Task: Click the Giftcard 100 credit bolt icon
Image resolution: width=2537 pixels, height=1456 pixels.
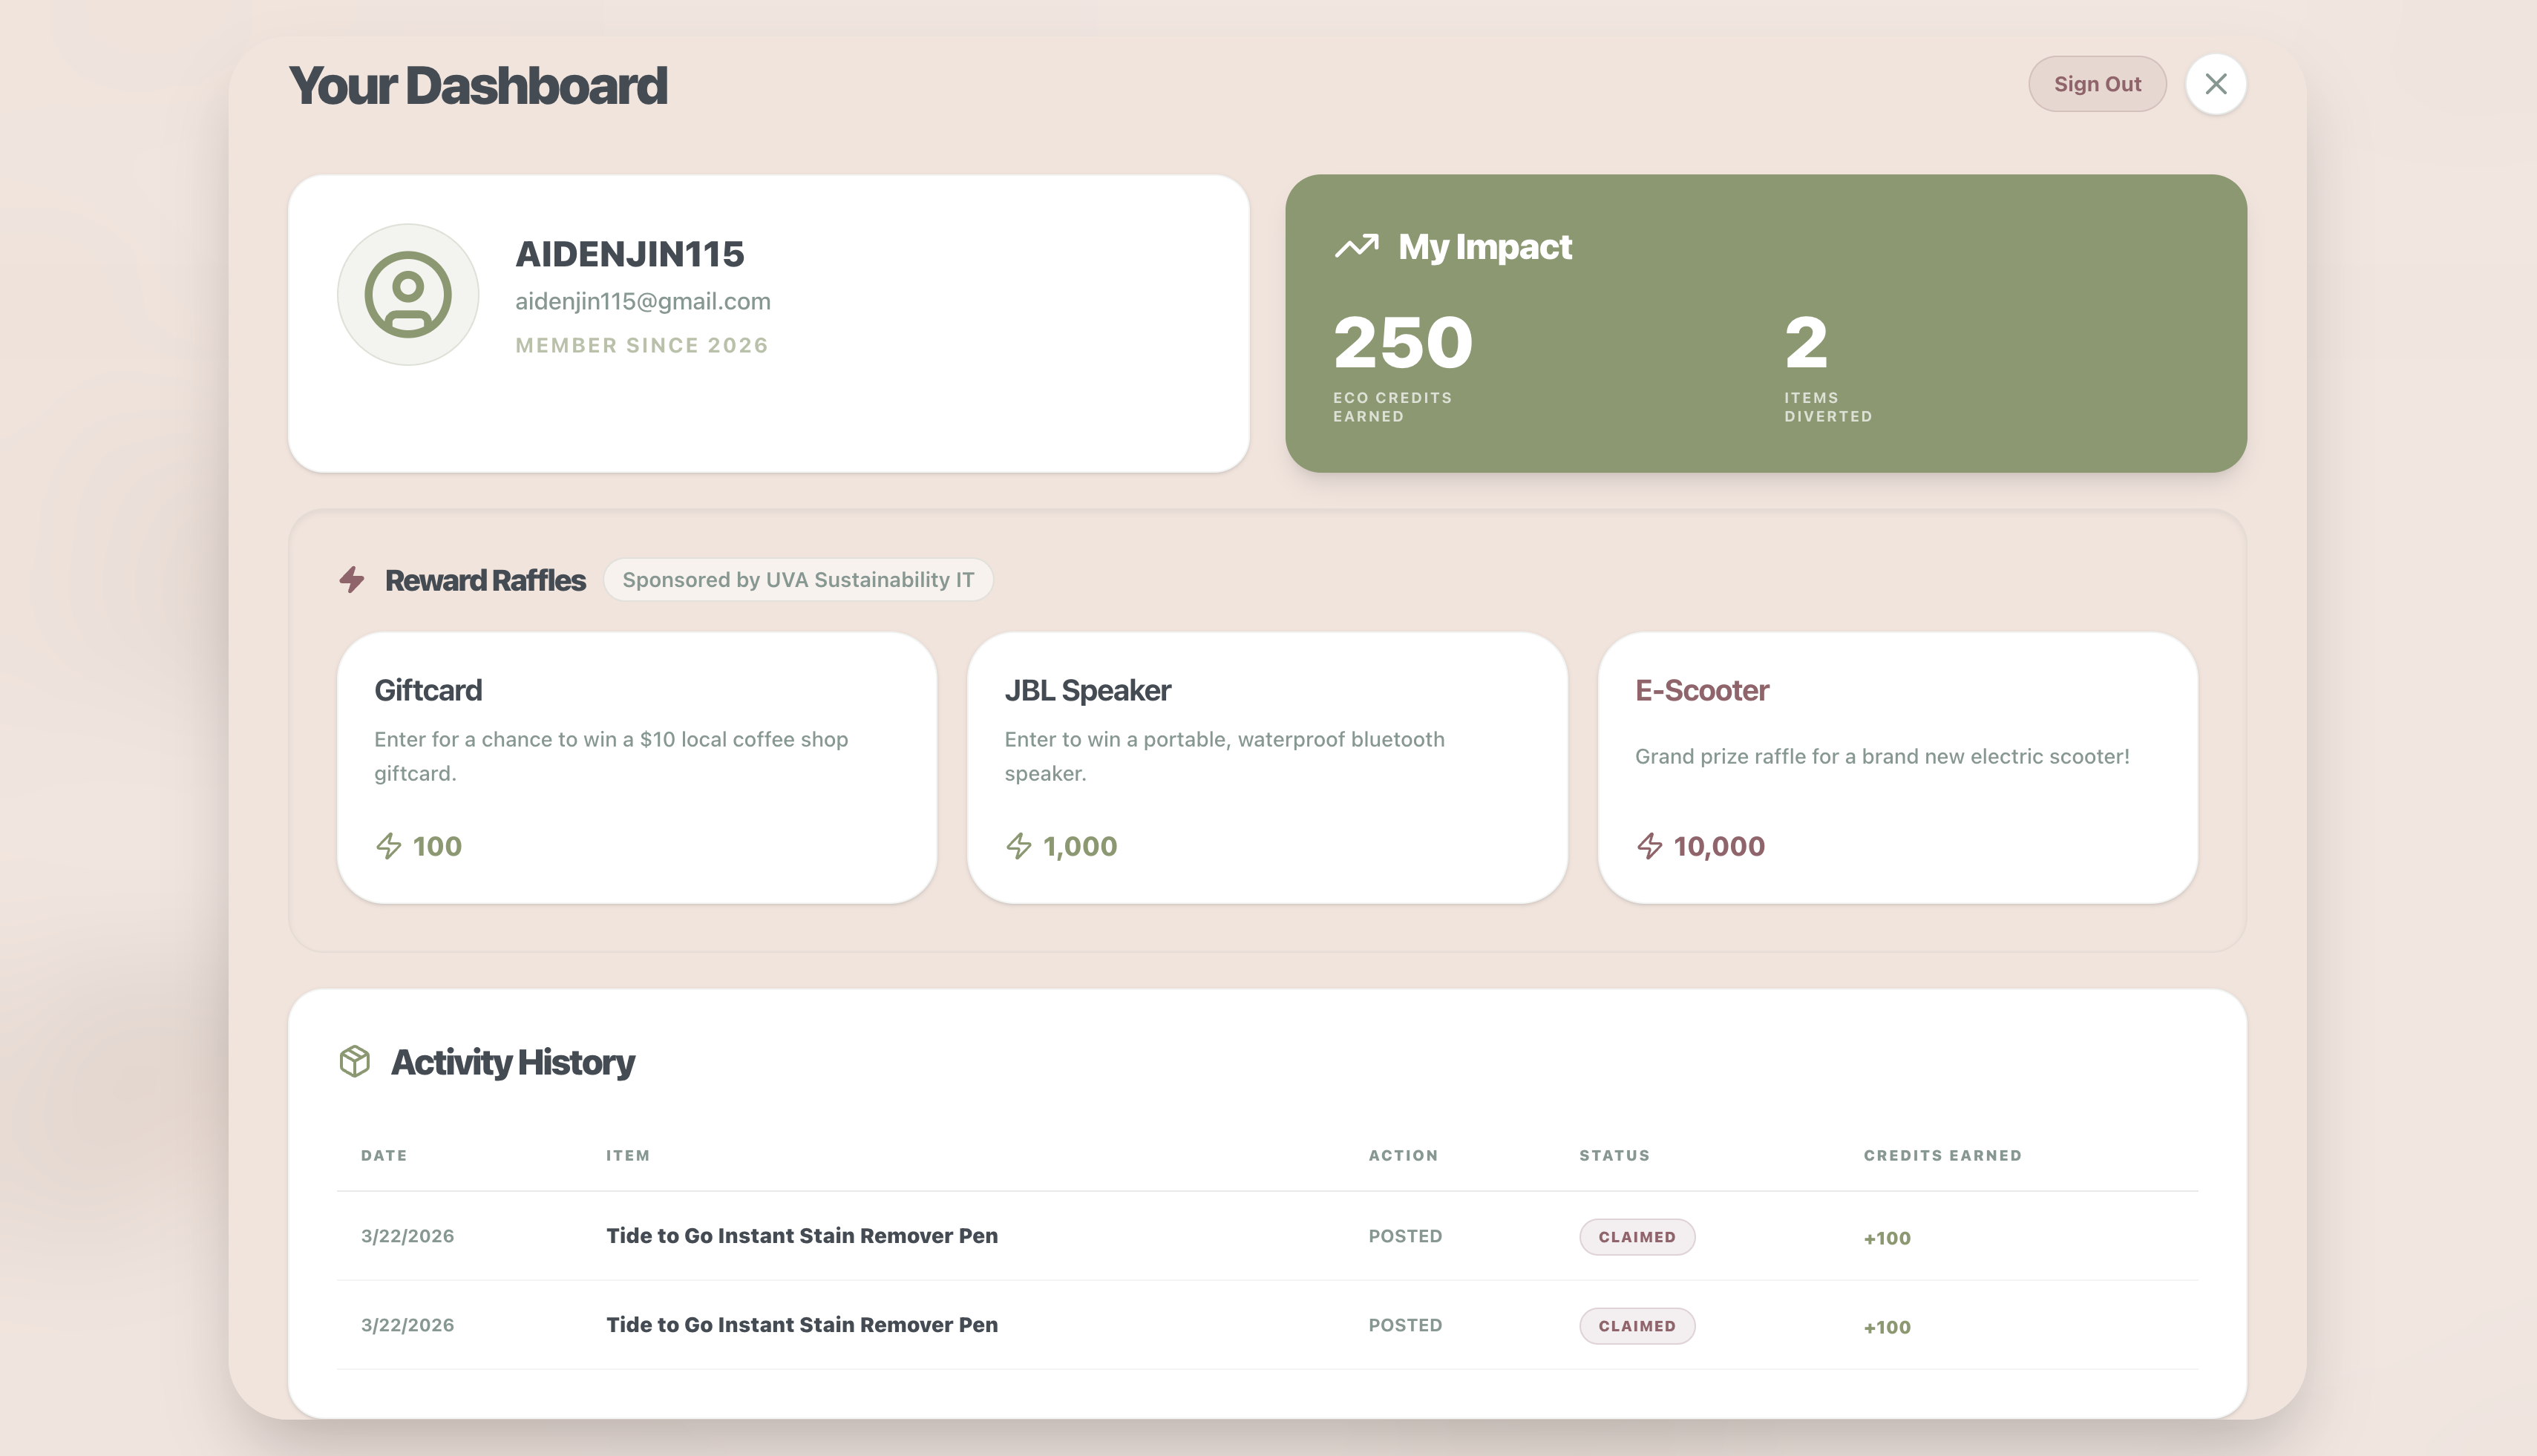Action: coord(388,846)
